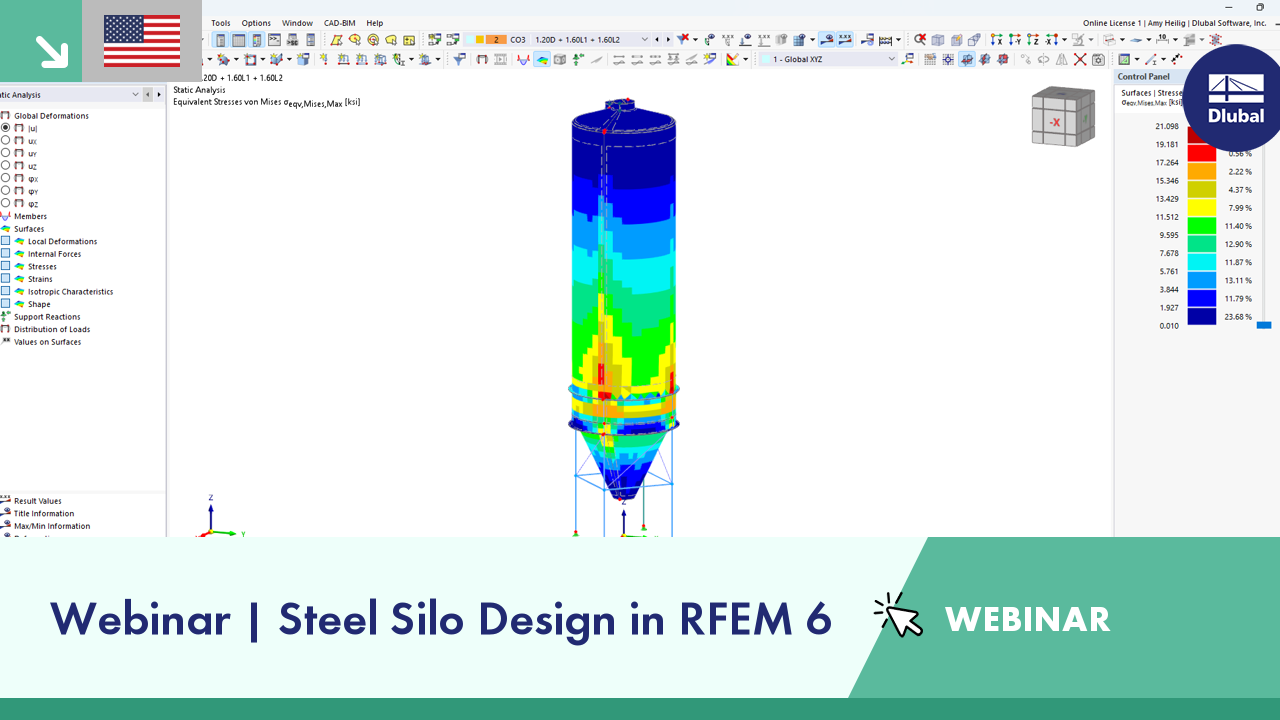
Task: Select the uZ deformation radio button
Action: [6, 165]
